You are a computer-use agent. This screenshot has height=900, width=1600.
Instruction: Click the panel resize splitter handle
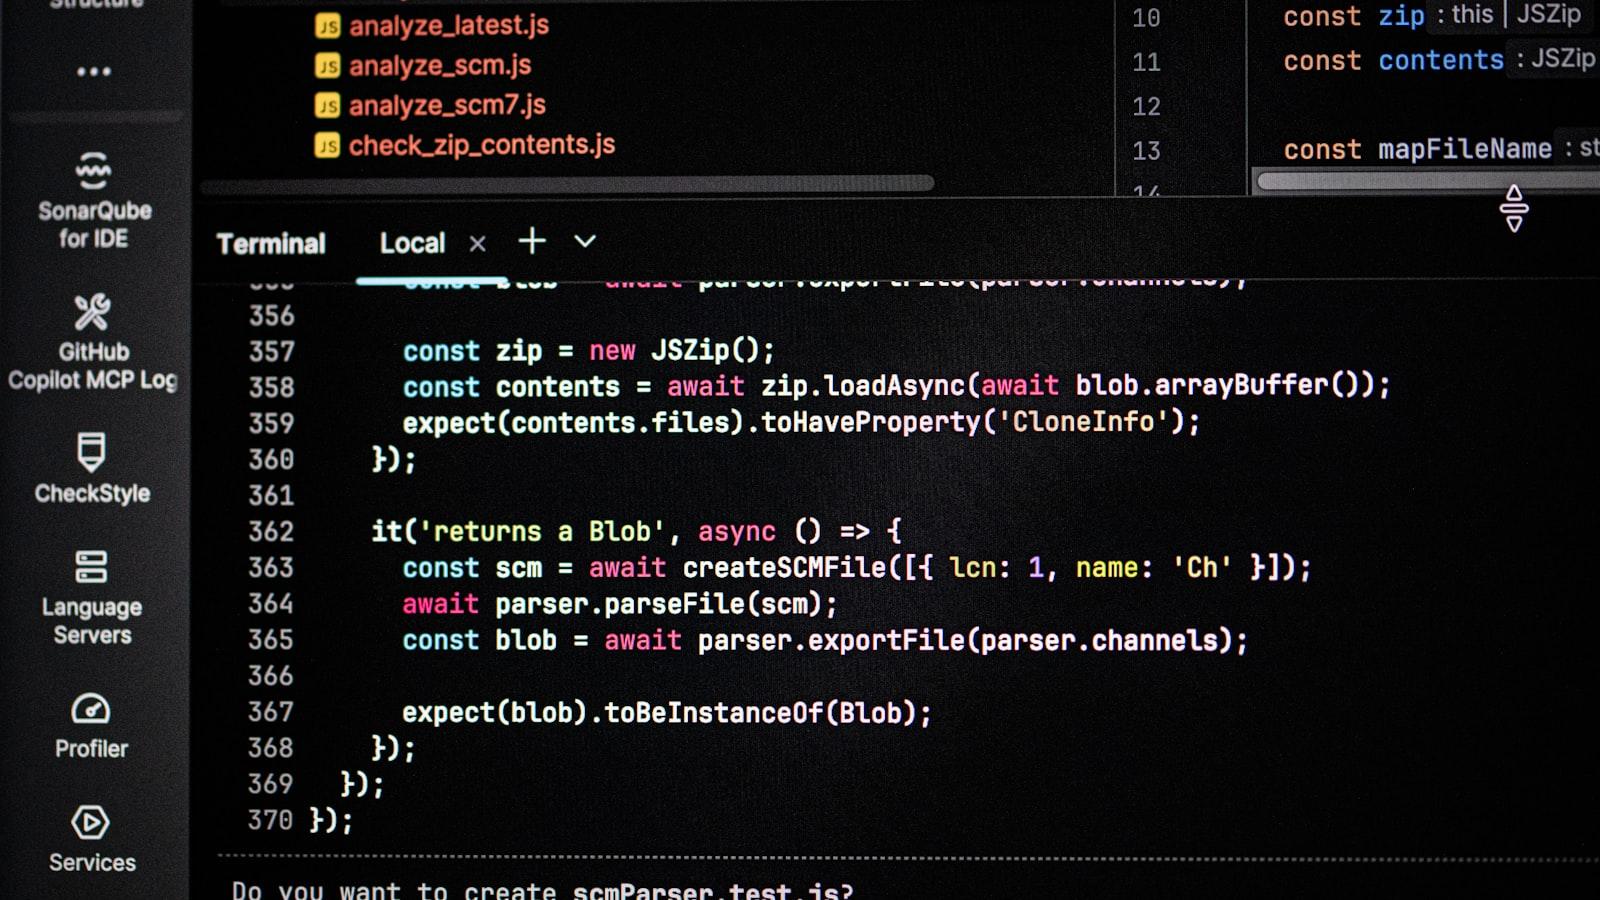click(x=1514, y=208)
